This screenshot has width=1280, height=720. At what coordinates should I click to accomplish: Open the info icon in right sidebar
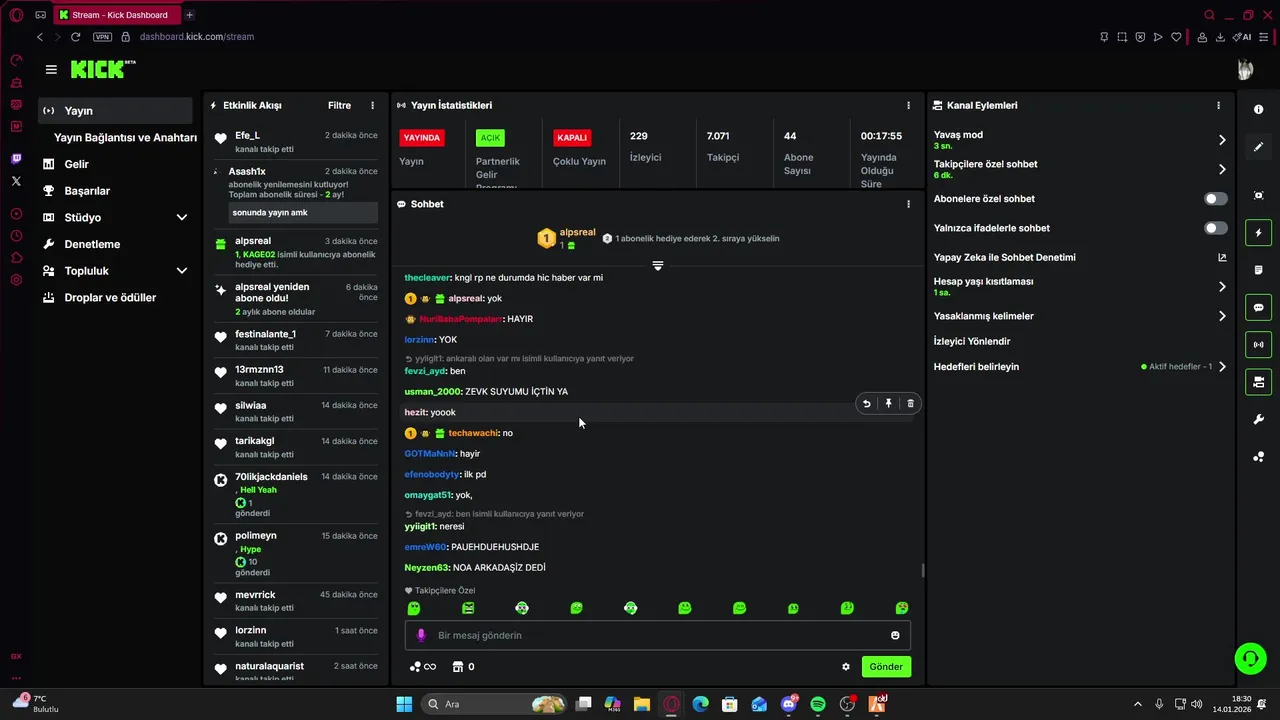pos(1258,109)
